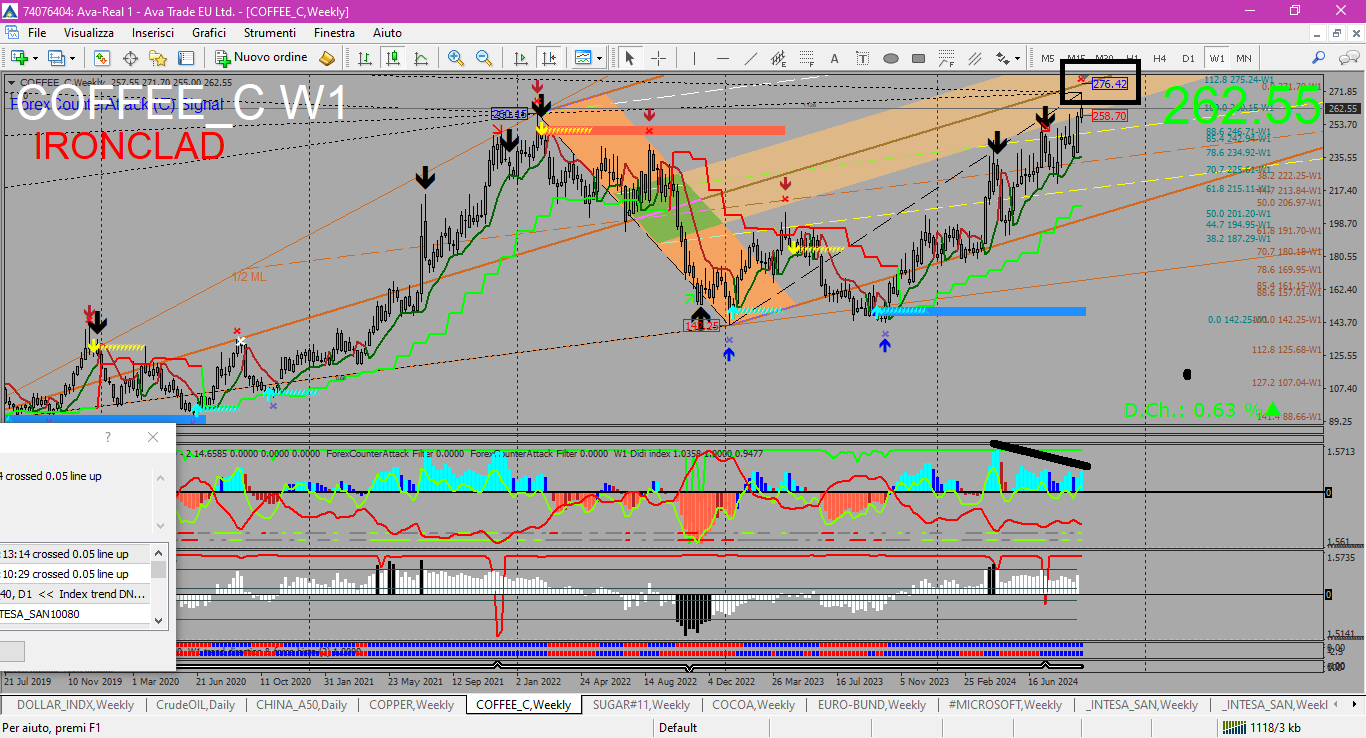This screenshot has height=738, width=1366.
Task: Select the horizontal line drawing tool
Action: coord(722,58)
